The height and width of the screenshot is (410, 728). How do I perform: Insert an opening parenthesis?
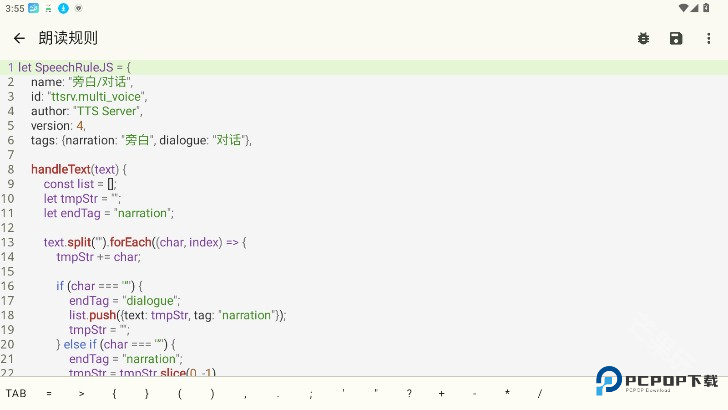click(180, 393)
